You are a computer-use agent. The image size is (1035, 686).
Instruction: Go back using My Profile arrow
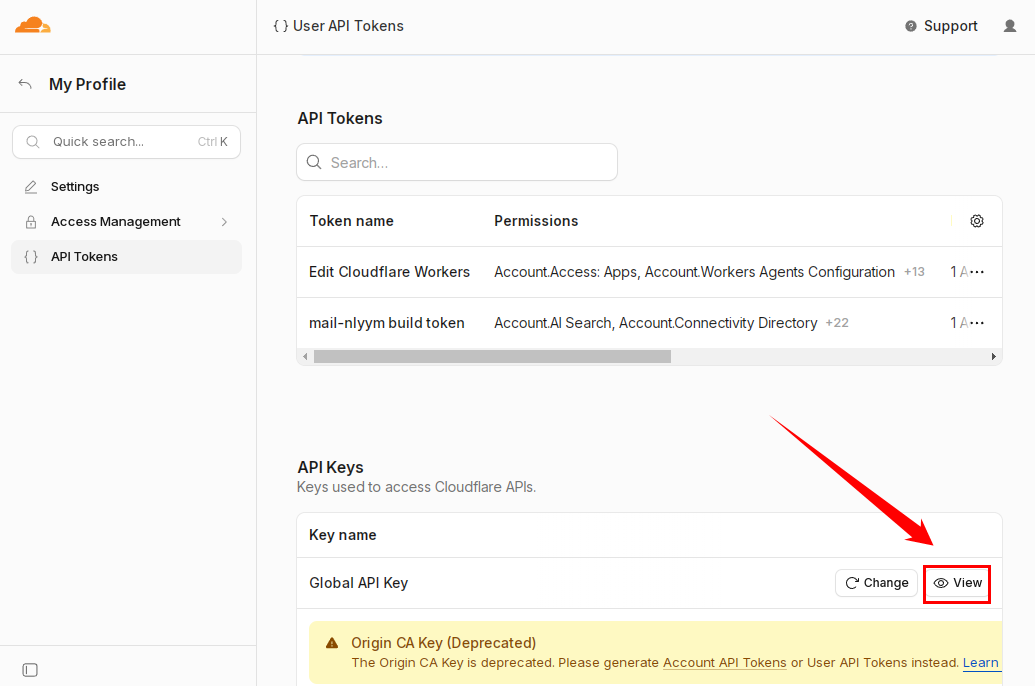pyautogui.click(x=25, y=84)
